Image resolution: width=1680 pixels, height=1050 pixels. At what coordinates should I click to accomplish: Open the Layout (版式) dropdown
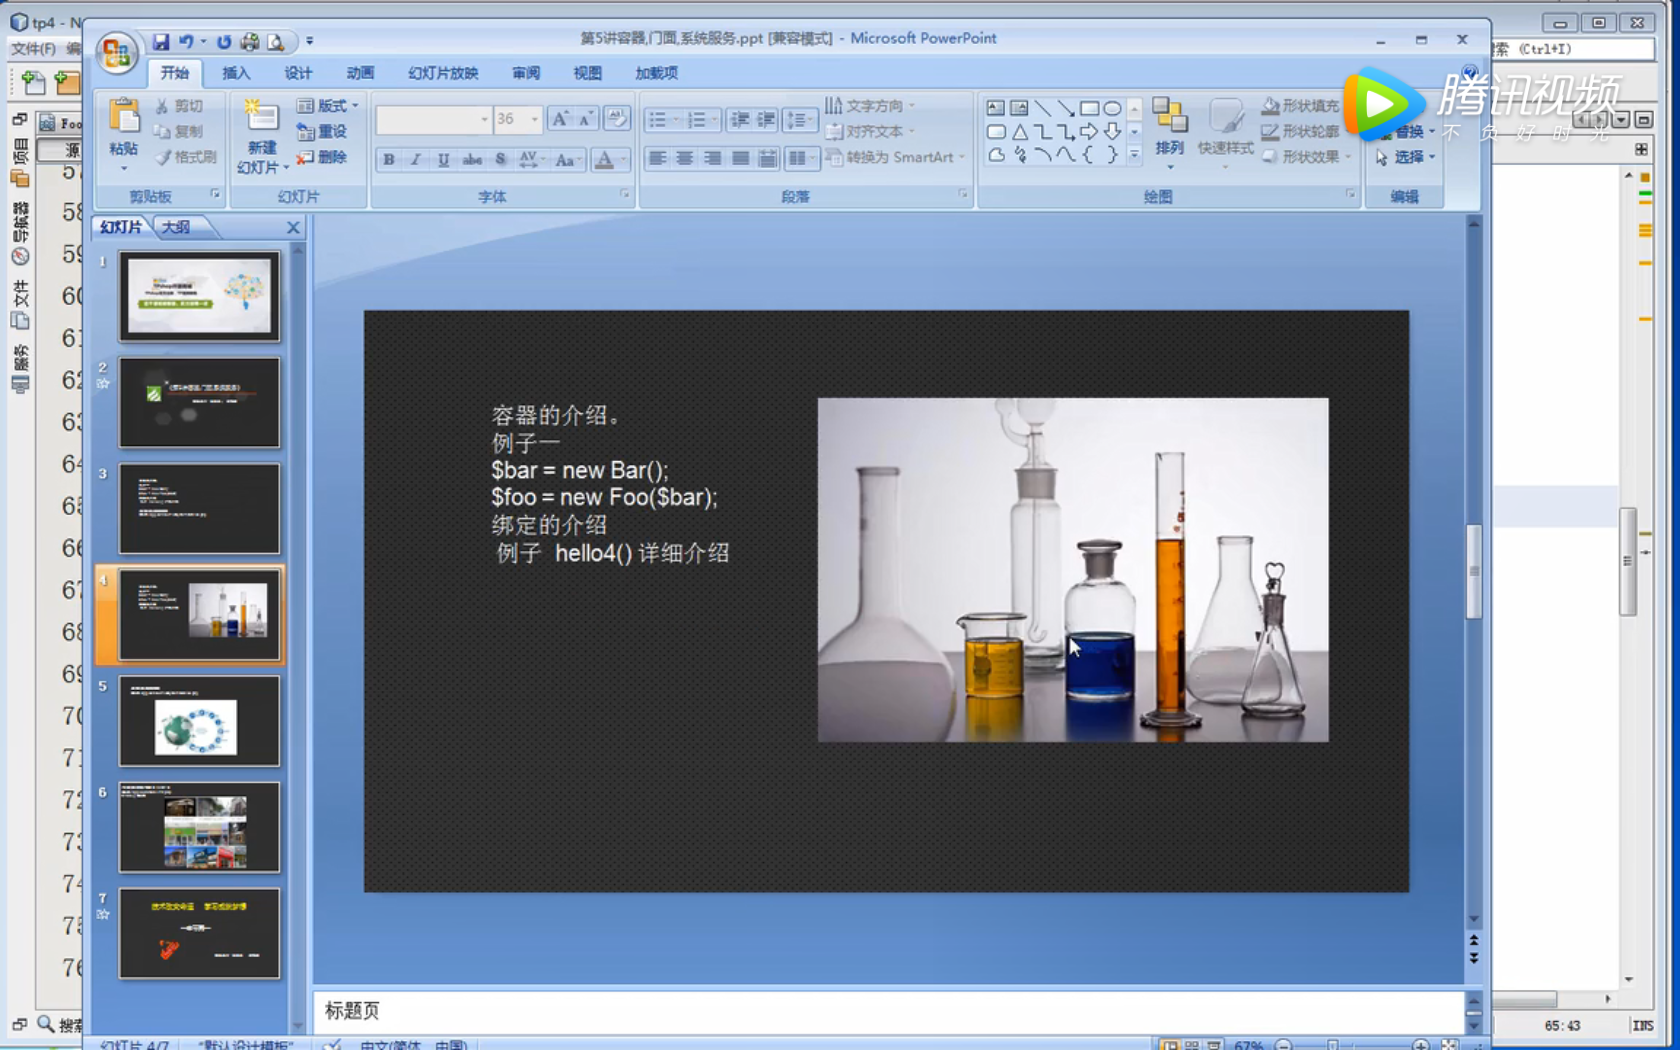coord(328,106)
